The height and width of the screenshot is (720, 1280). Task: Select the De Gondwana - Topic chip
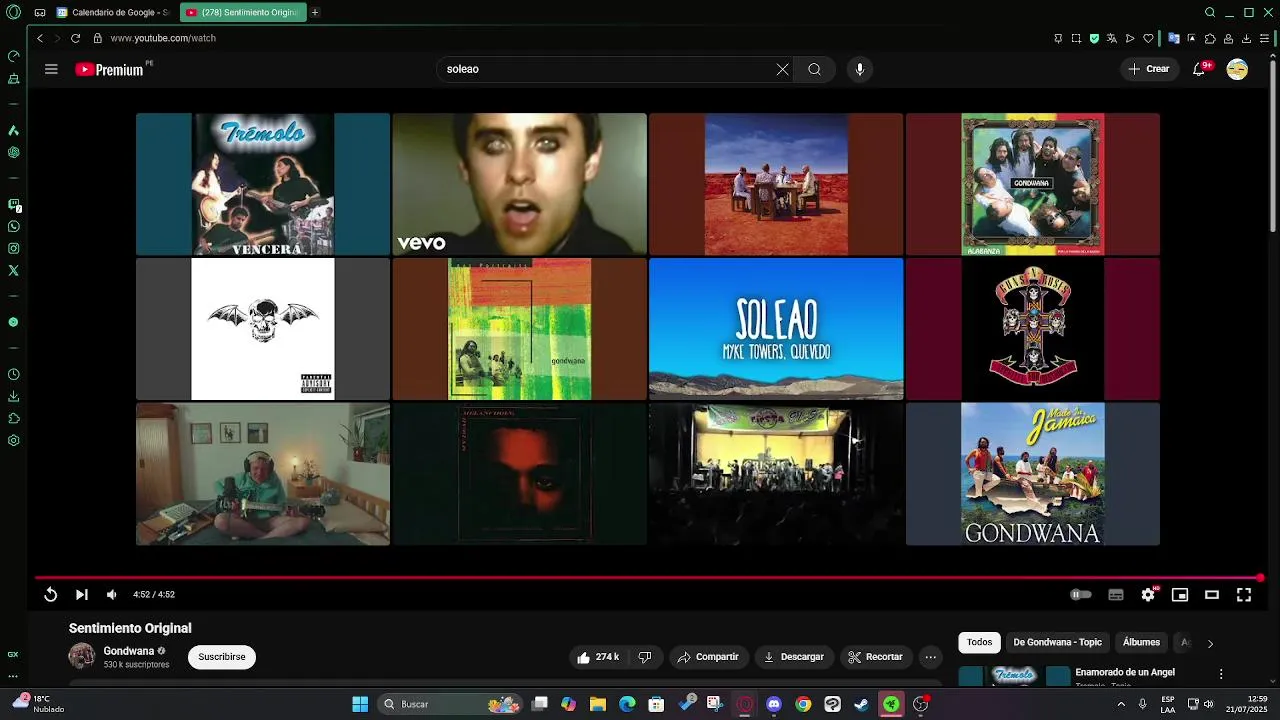click(1057, 642)
